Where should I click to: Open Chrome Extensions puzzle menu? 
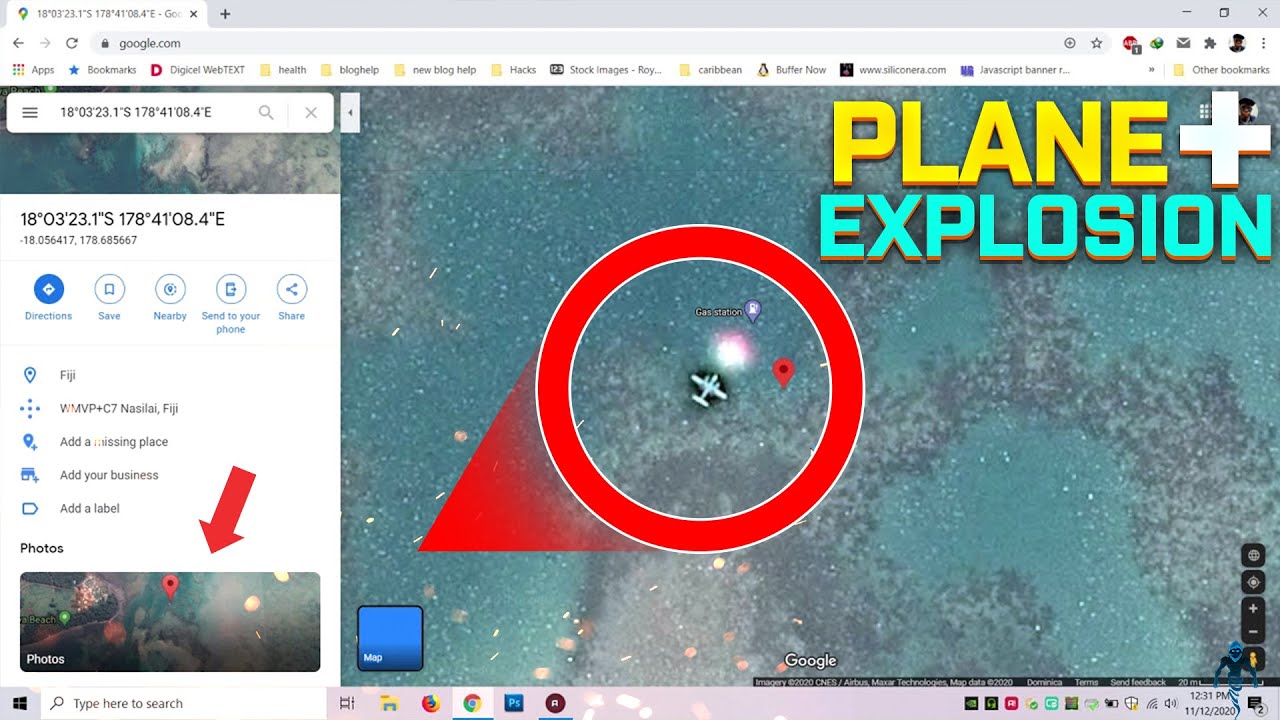pyautogui.click(x=1210, y=43)
